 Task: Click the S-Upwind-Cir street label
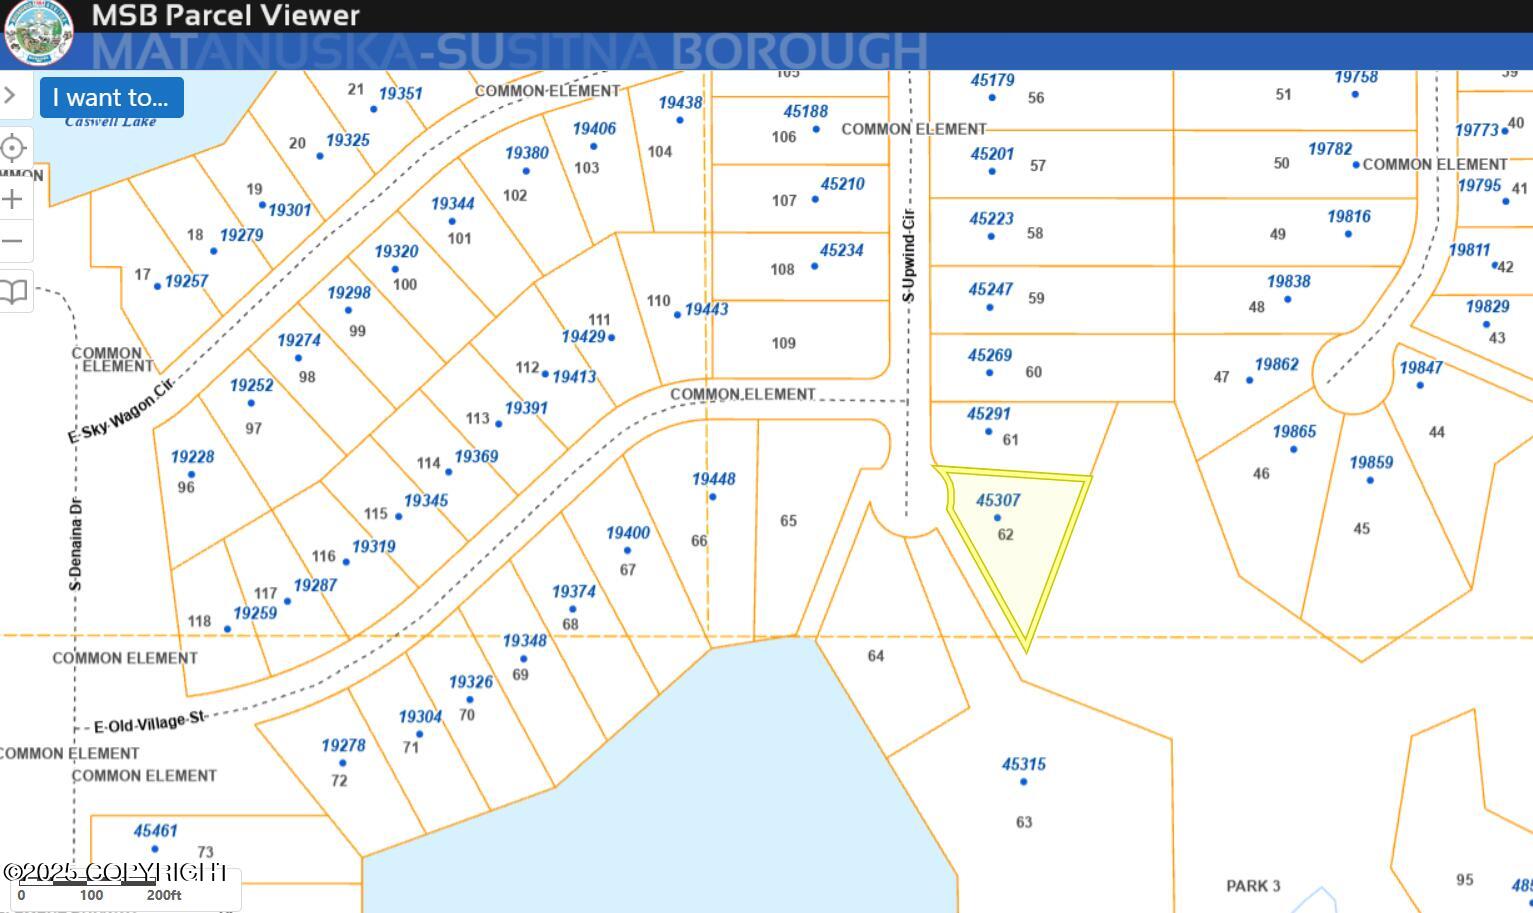tap(909, 255)
